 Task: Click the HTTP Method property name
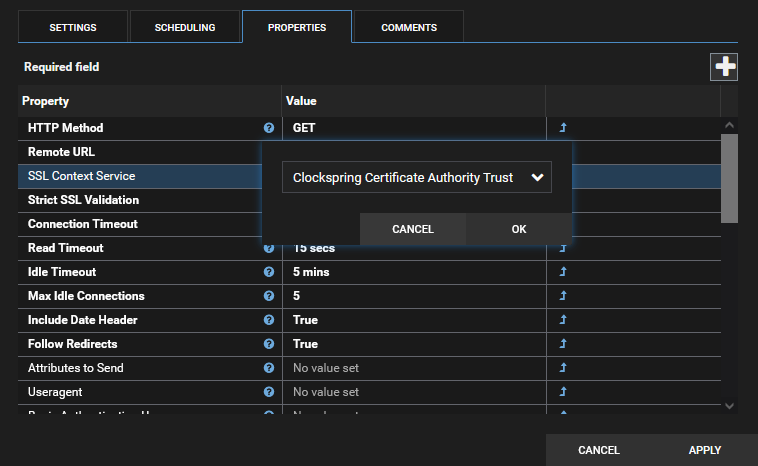pos(65,128)
